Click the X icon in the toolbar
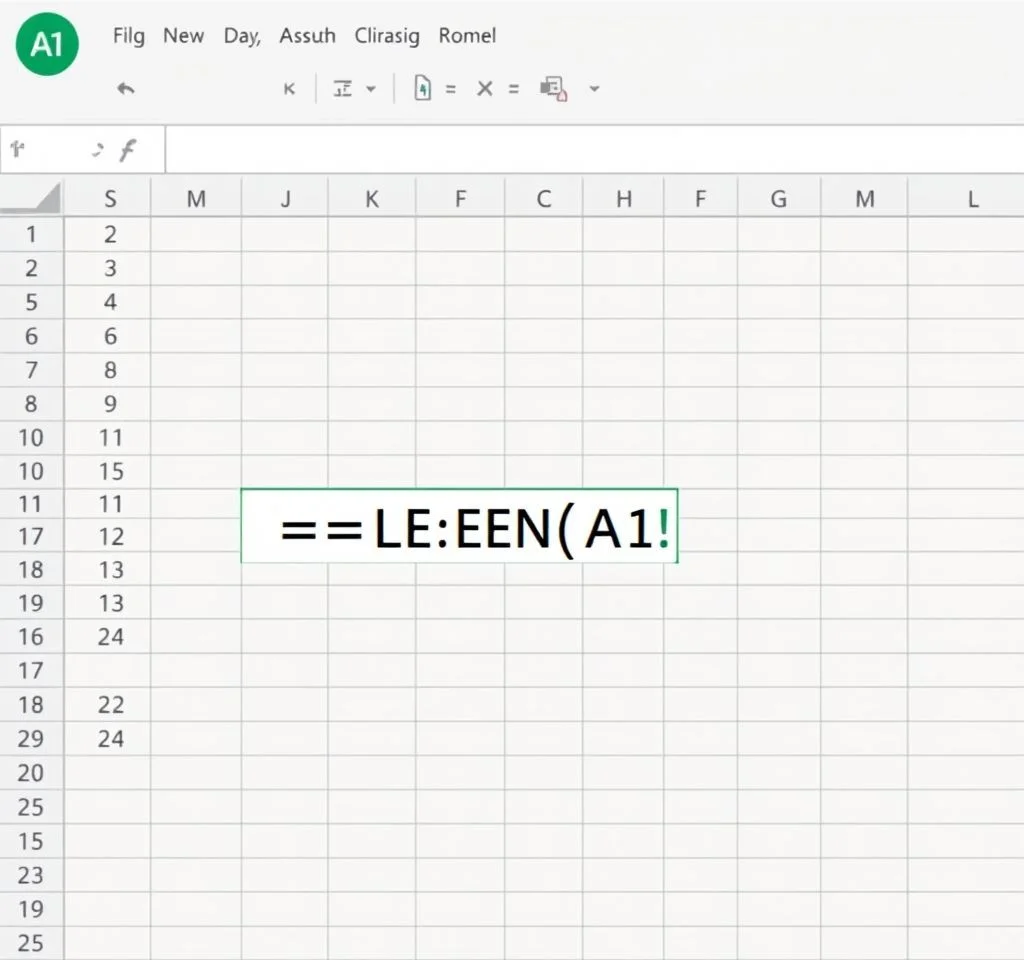Screen dimensions: 1024x960 click(x=485, y=89)
